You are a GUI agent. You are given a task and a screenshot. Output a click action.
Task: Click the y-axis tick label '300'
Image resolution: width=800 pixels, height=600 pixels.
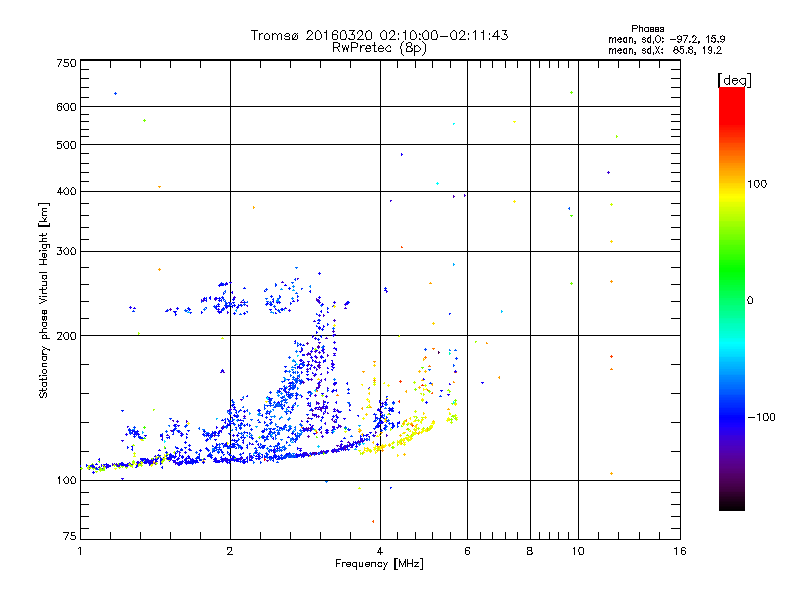(66, 252)
